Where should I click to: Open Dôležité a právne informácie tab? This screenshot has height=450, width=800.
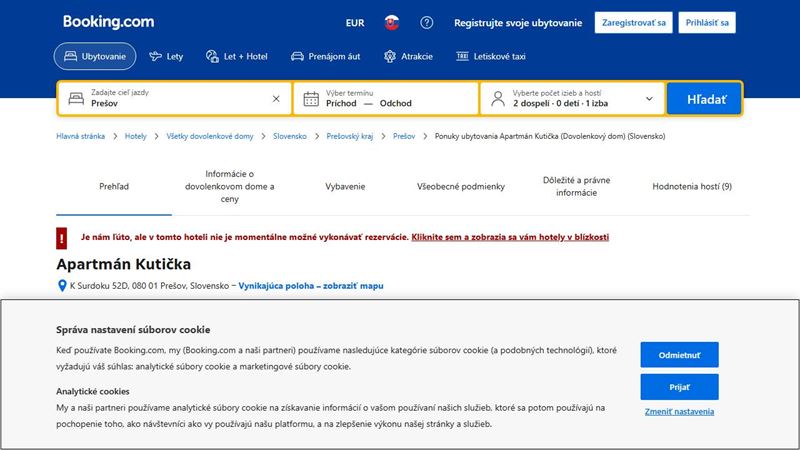[x=577, y=186]
